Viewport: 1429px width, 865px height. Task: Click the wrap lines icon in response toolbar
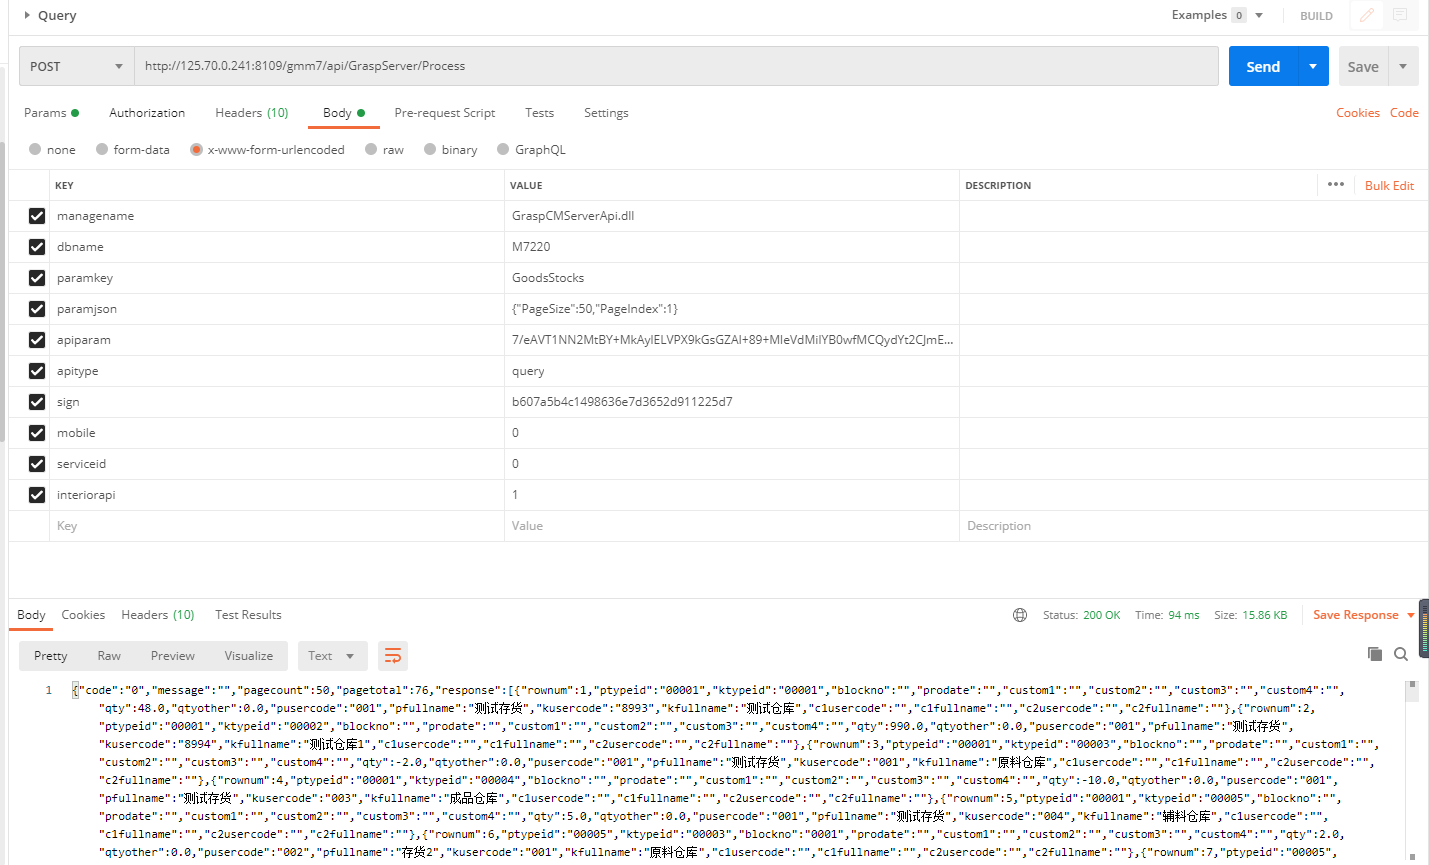(393, 656)
